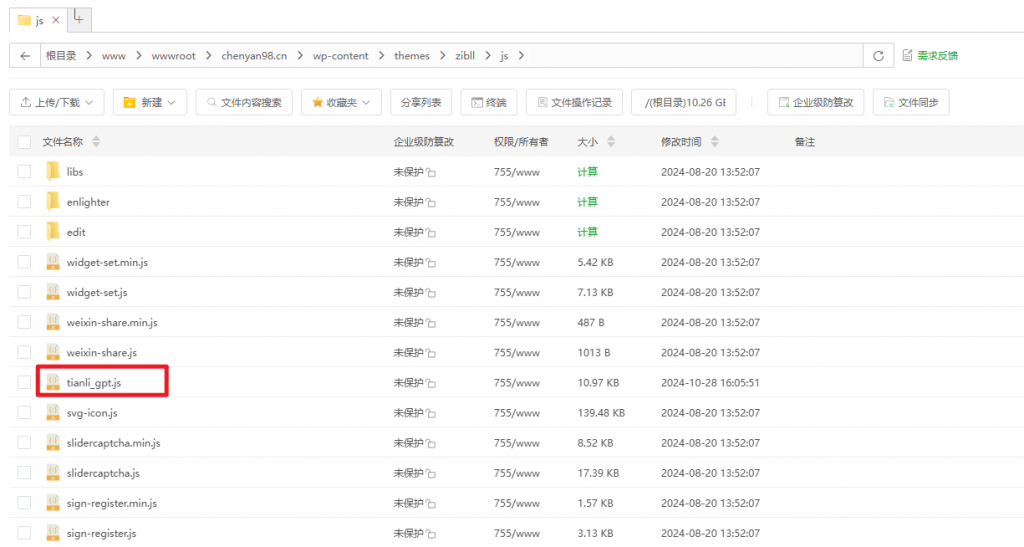Sort by 文件名称 column arrows
The width and height of the screenshot is (1024, 547).
click(96, 142)
